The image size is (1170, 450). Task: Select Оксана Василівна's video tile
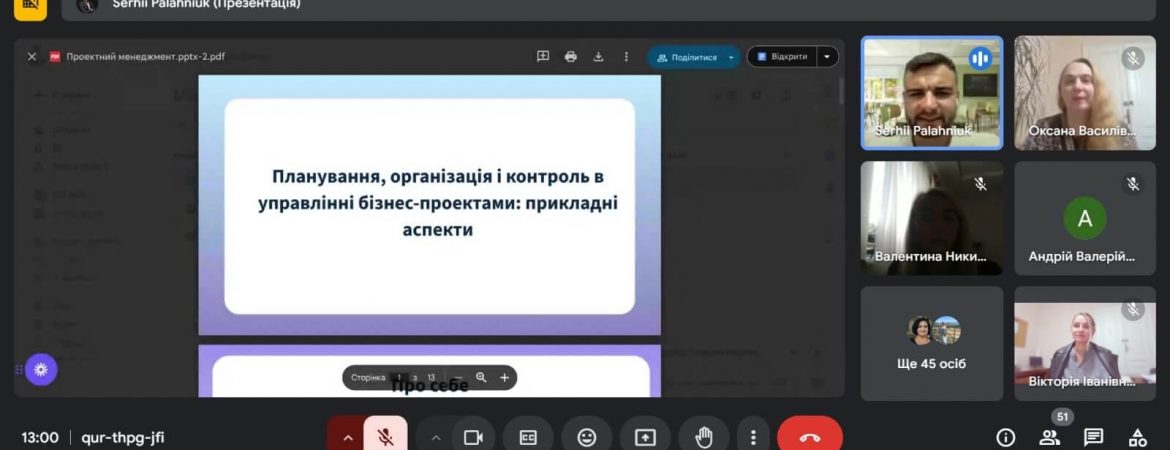(1085, 93)
